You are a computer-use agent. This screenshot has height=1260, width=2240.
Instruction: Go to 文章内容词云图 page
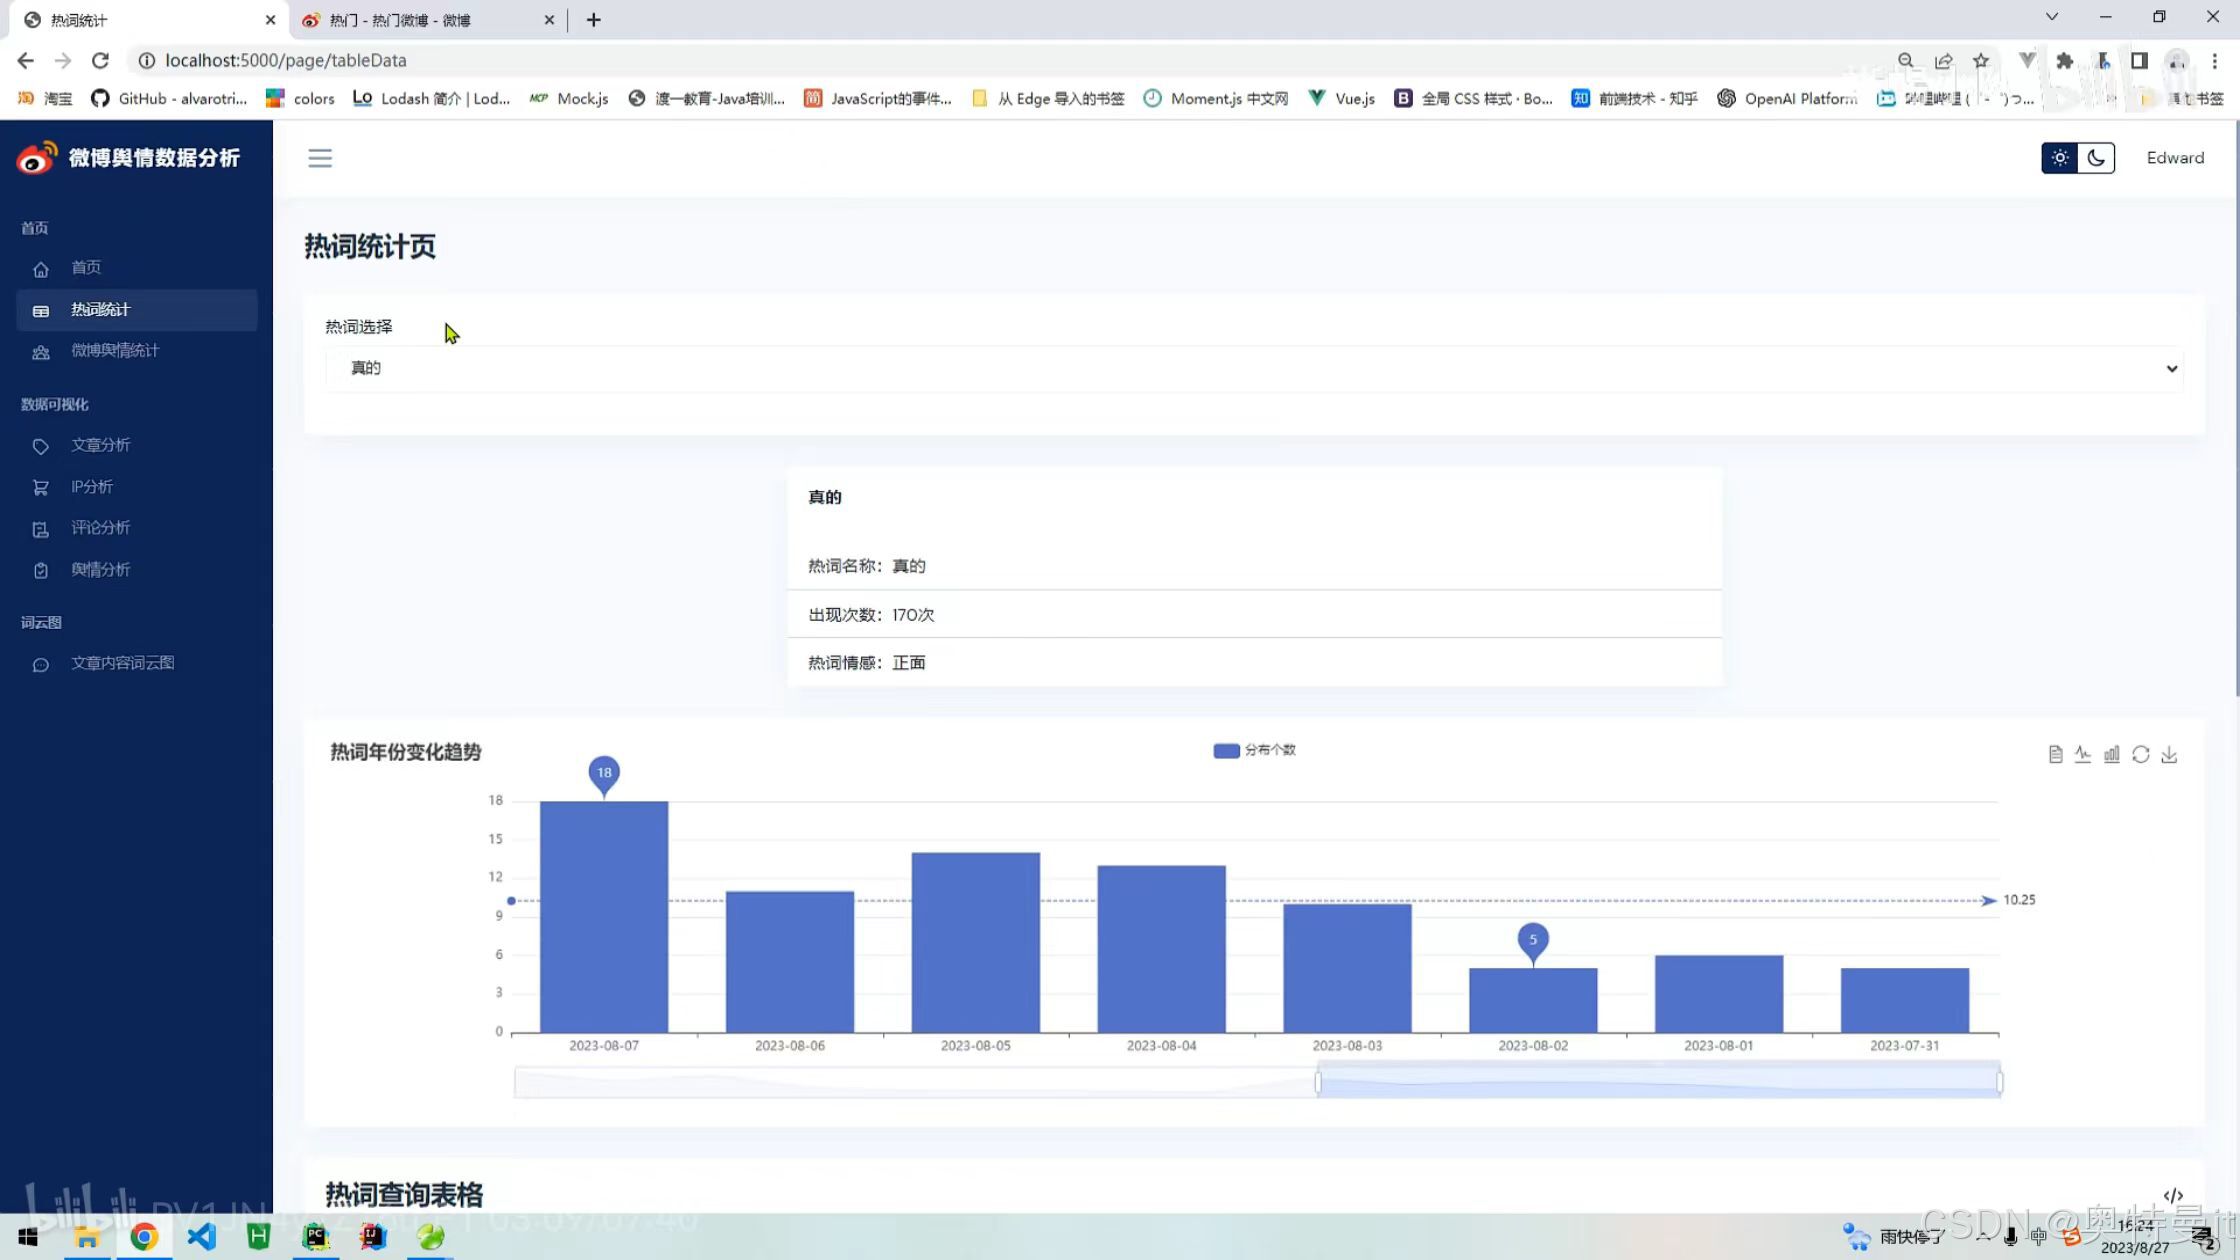122,664
